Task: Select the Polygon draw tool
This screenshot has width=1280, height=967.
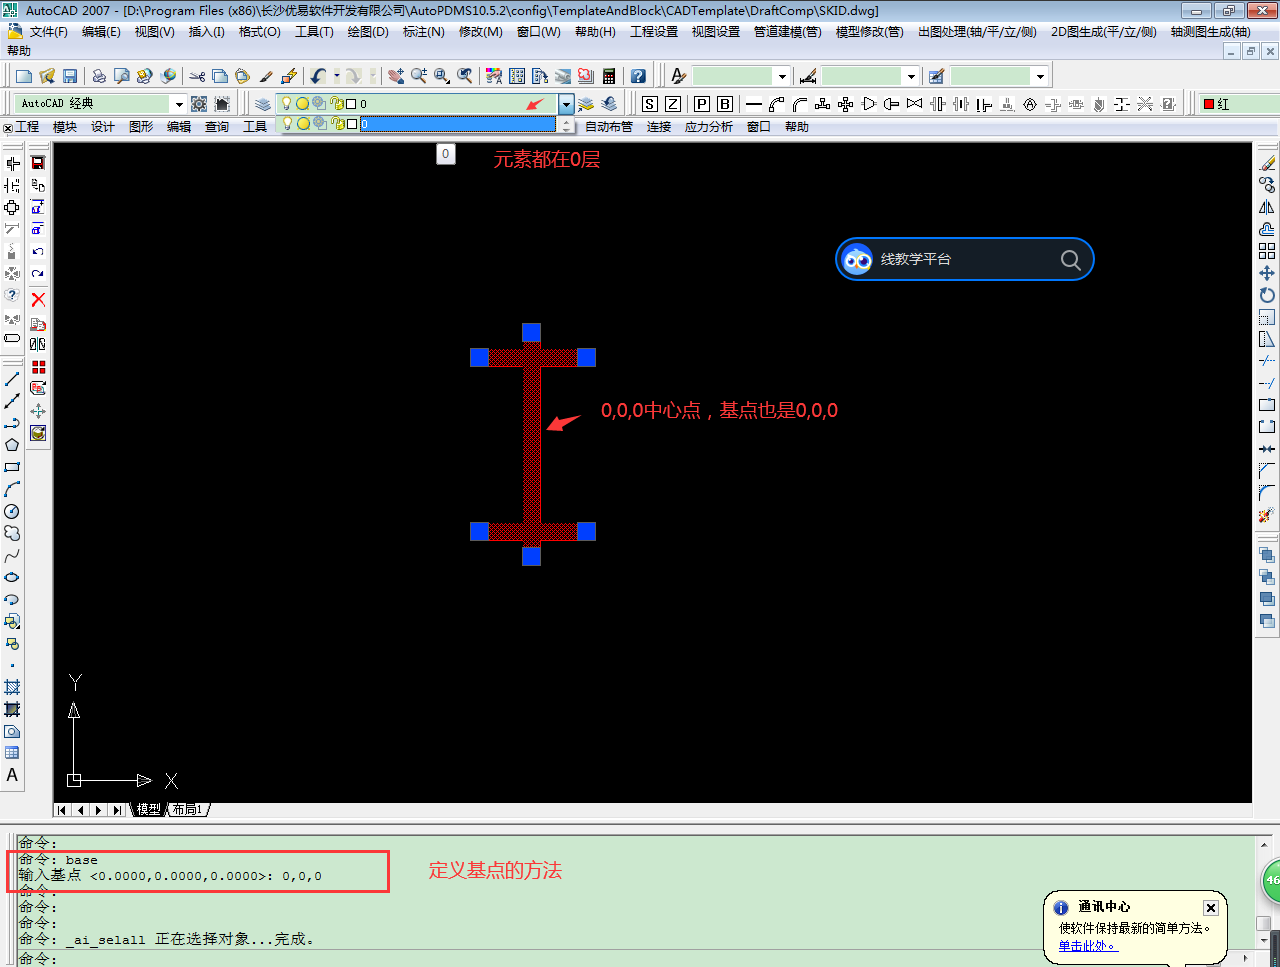Action: pyautogui.click(x=12, y=445)
